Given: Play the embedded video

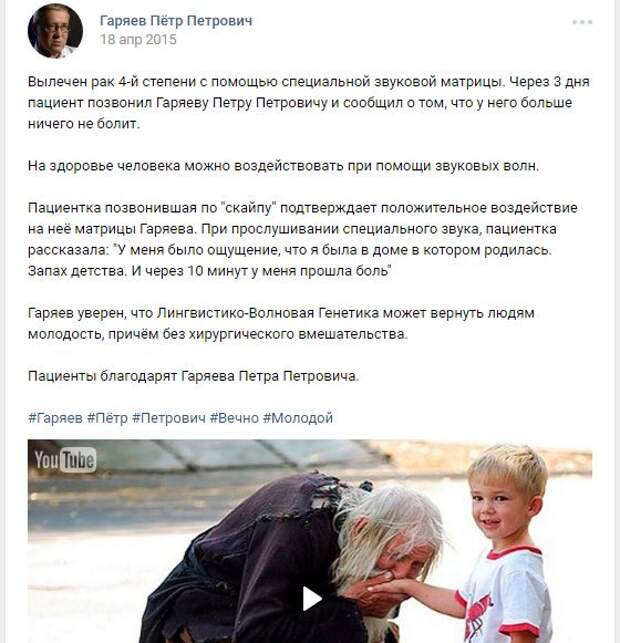Looking at the screenshot, I should click(x=311, y=599).
